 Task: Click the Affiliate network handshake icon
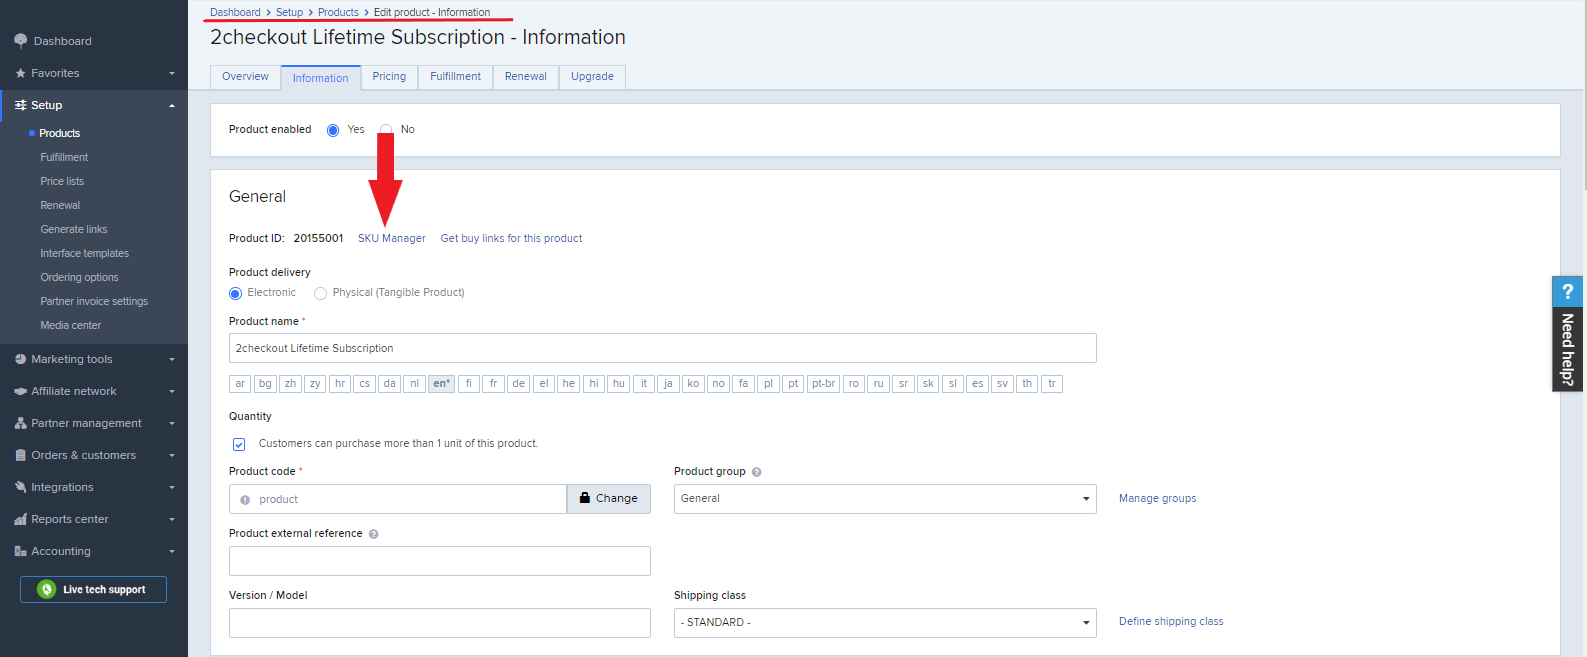click(21, 391)
